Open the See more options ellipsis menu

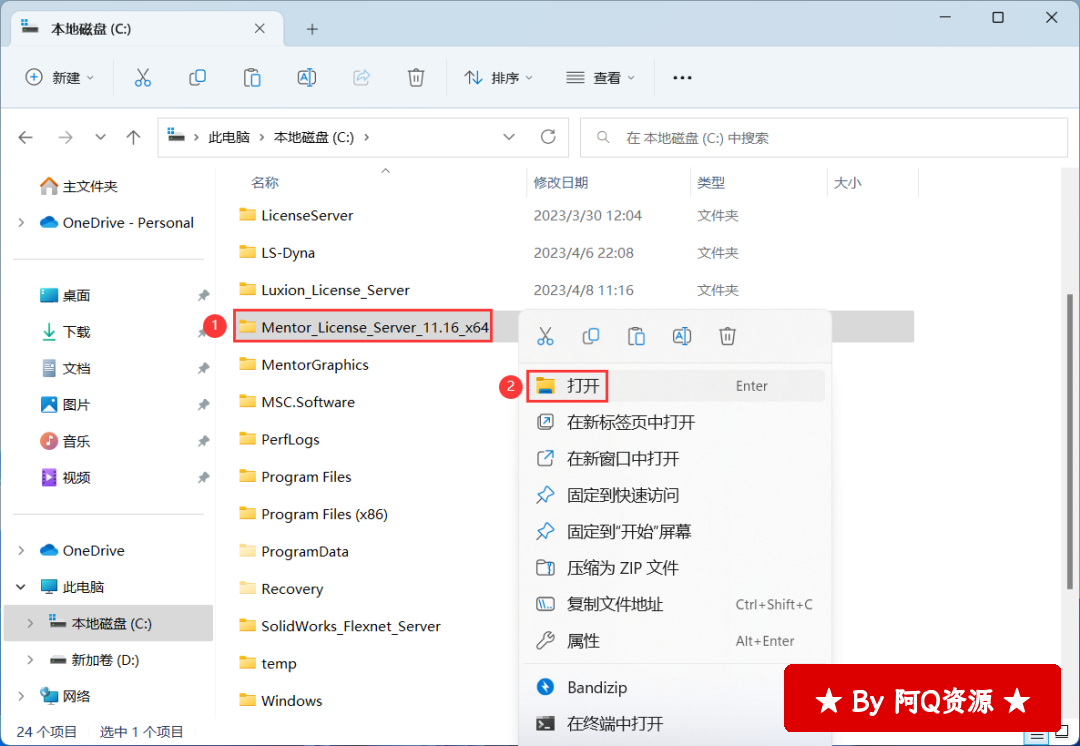tap(682, 78)
